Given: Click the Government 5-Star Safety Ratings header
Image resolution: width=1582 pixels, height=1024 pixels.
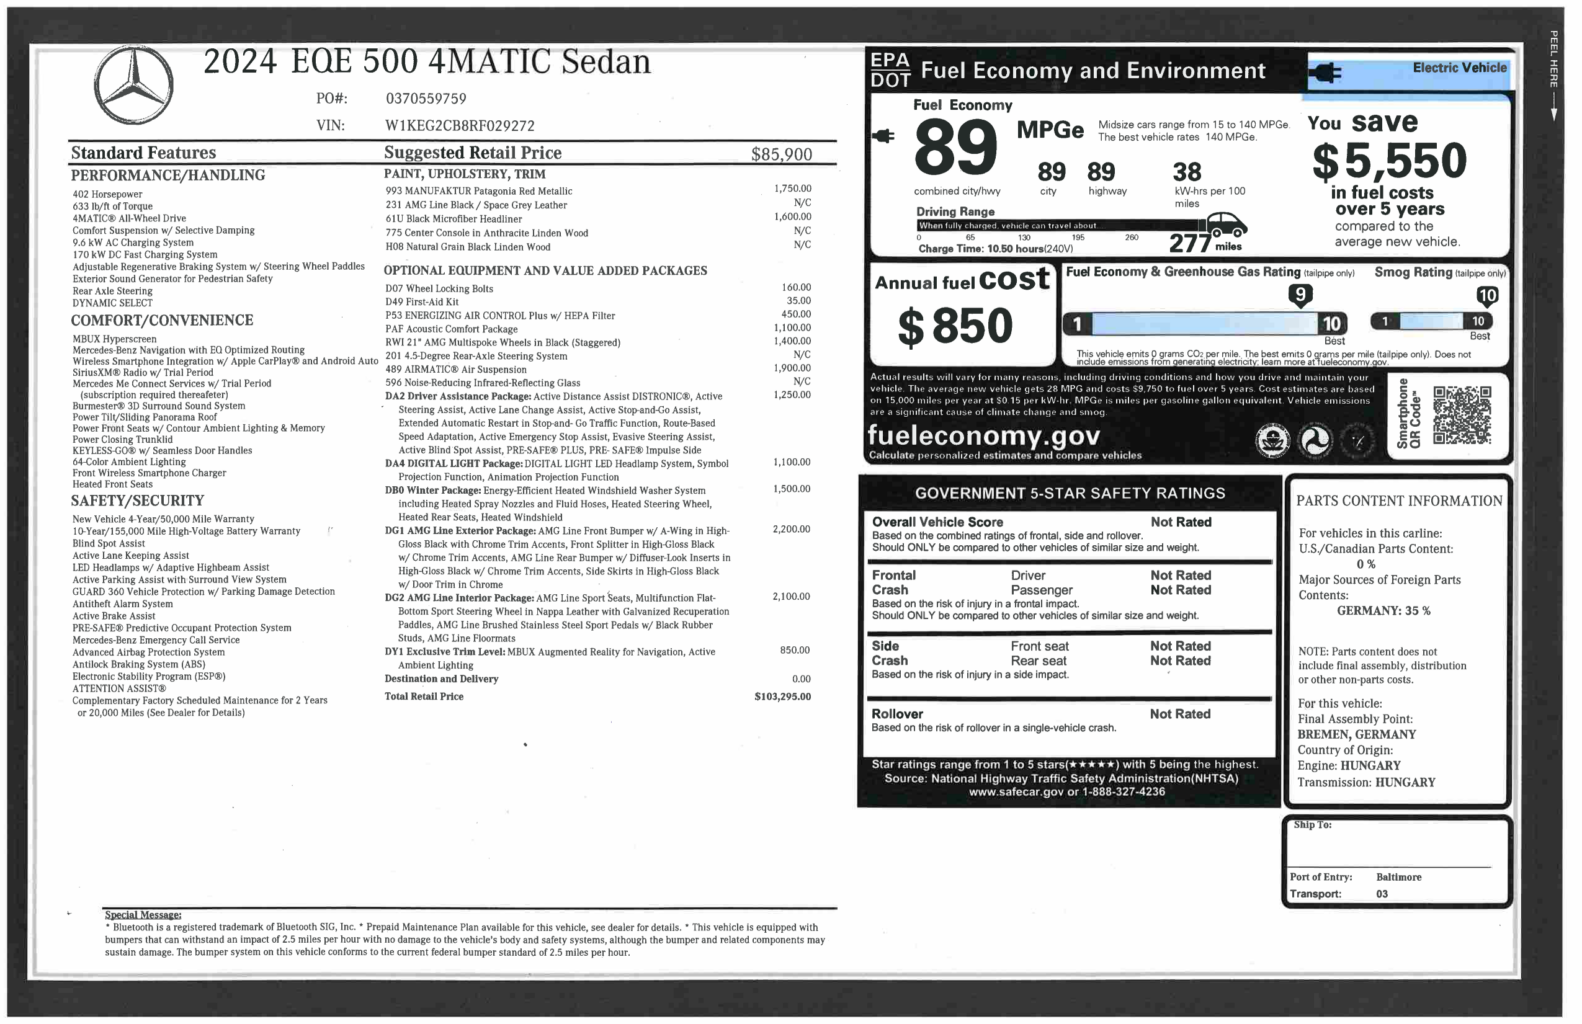Looking at the screenshot, I should 1069,493.
